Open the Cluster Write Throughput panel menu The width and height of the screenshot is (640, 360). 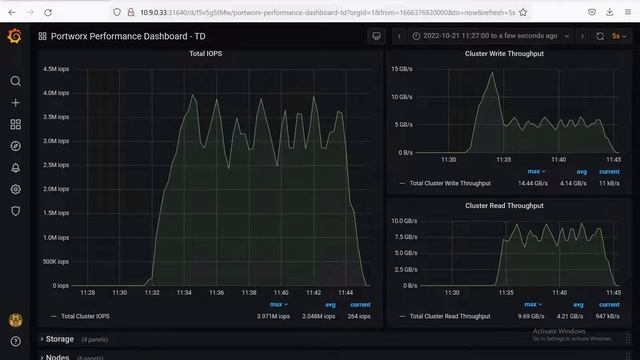click(504, 53)
